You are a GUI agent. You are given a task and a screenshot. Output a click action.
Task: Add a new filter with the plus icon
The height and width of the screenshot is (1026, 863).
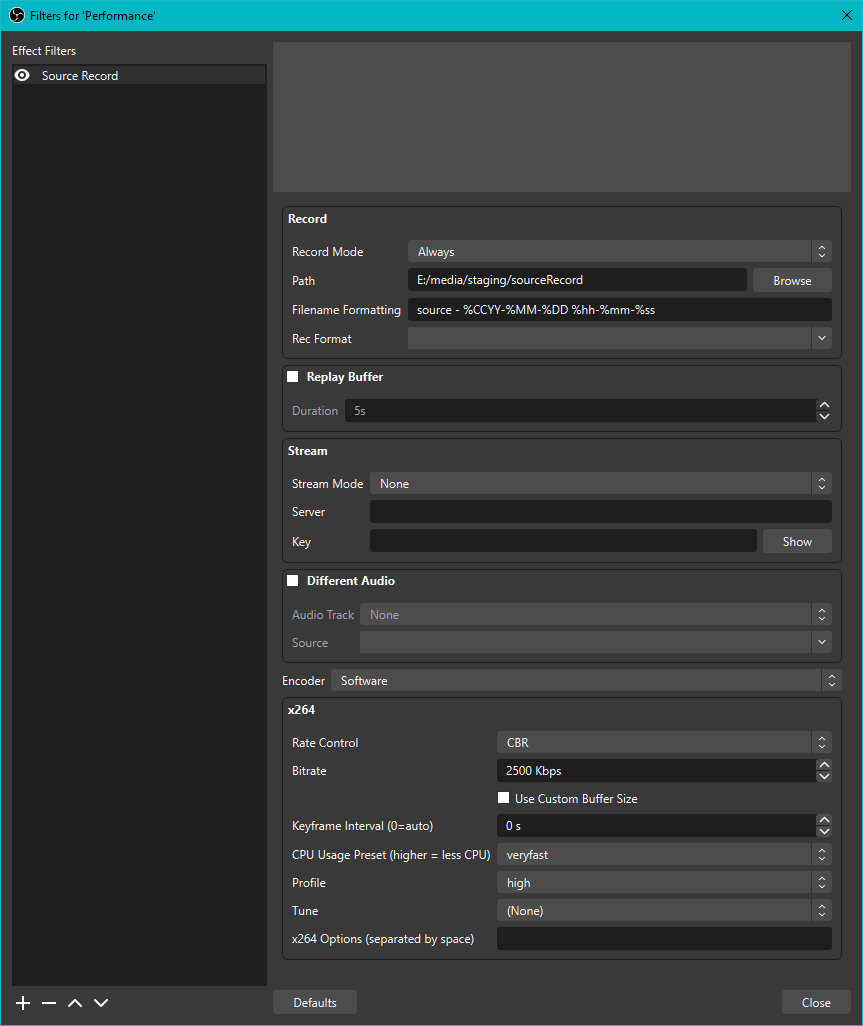[x=22, y=1002]
